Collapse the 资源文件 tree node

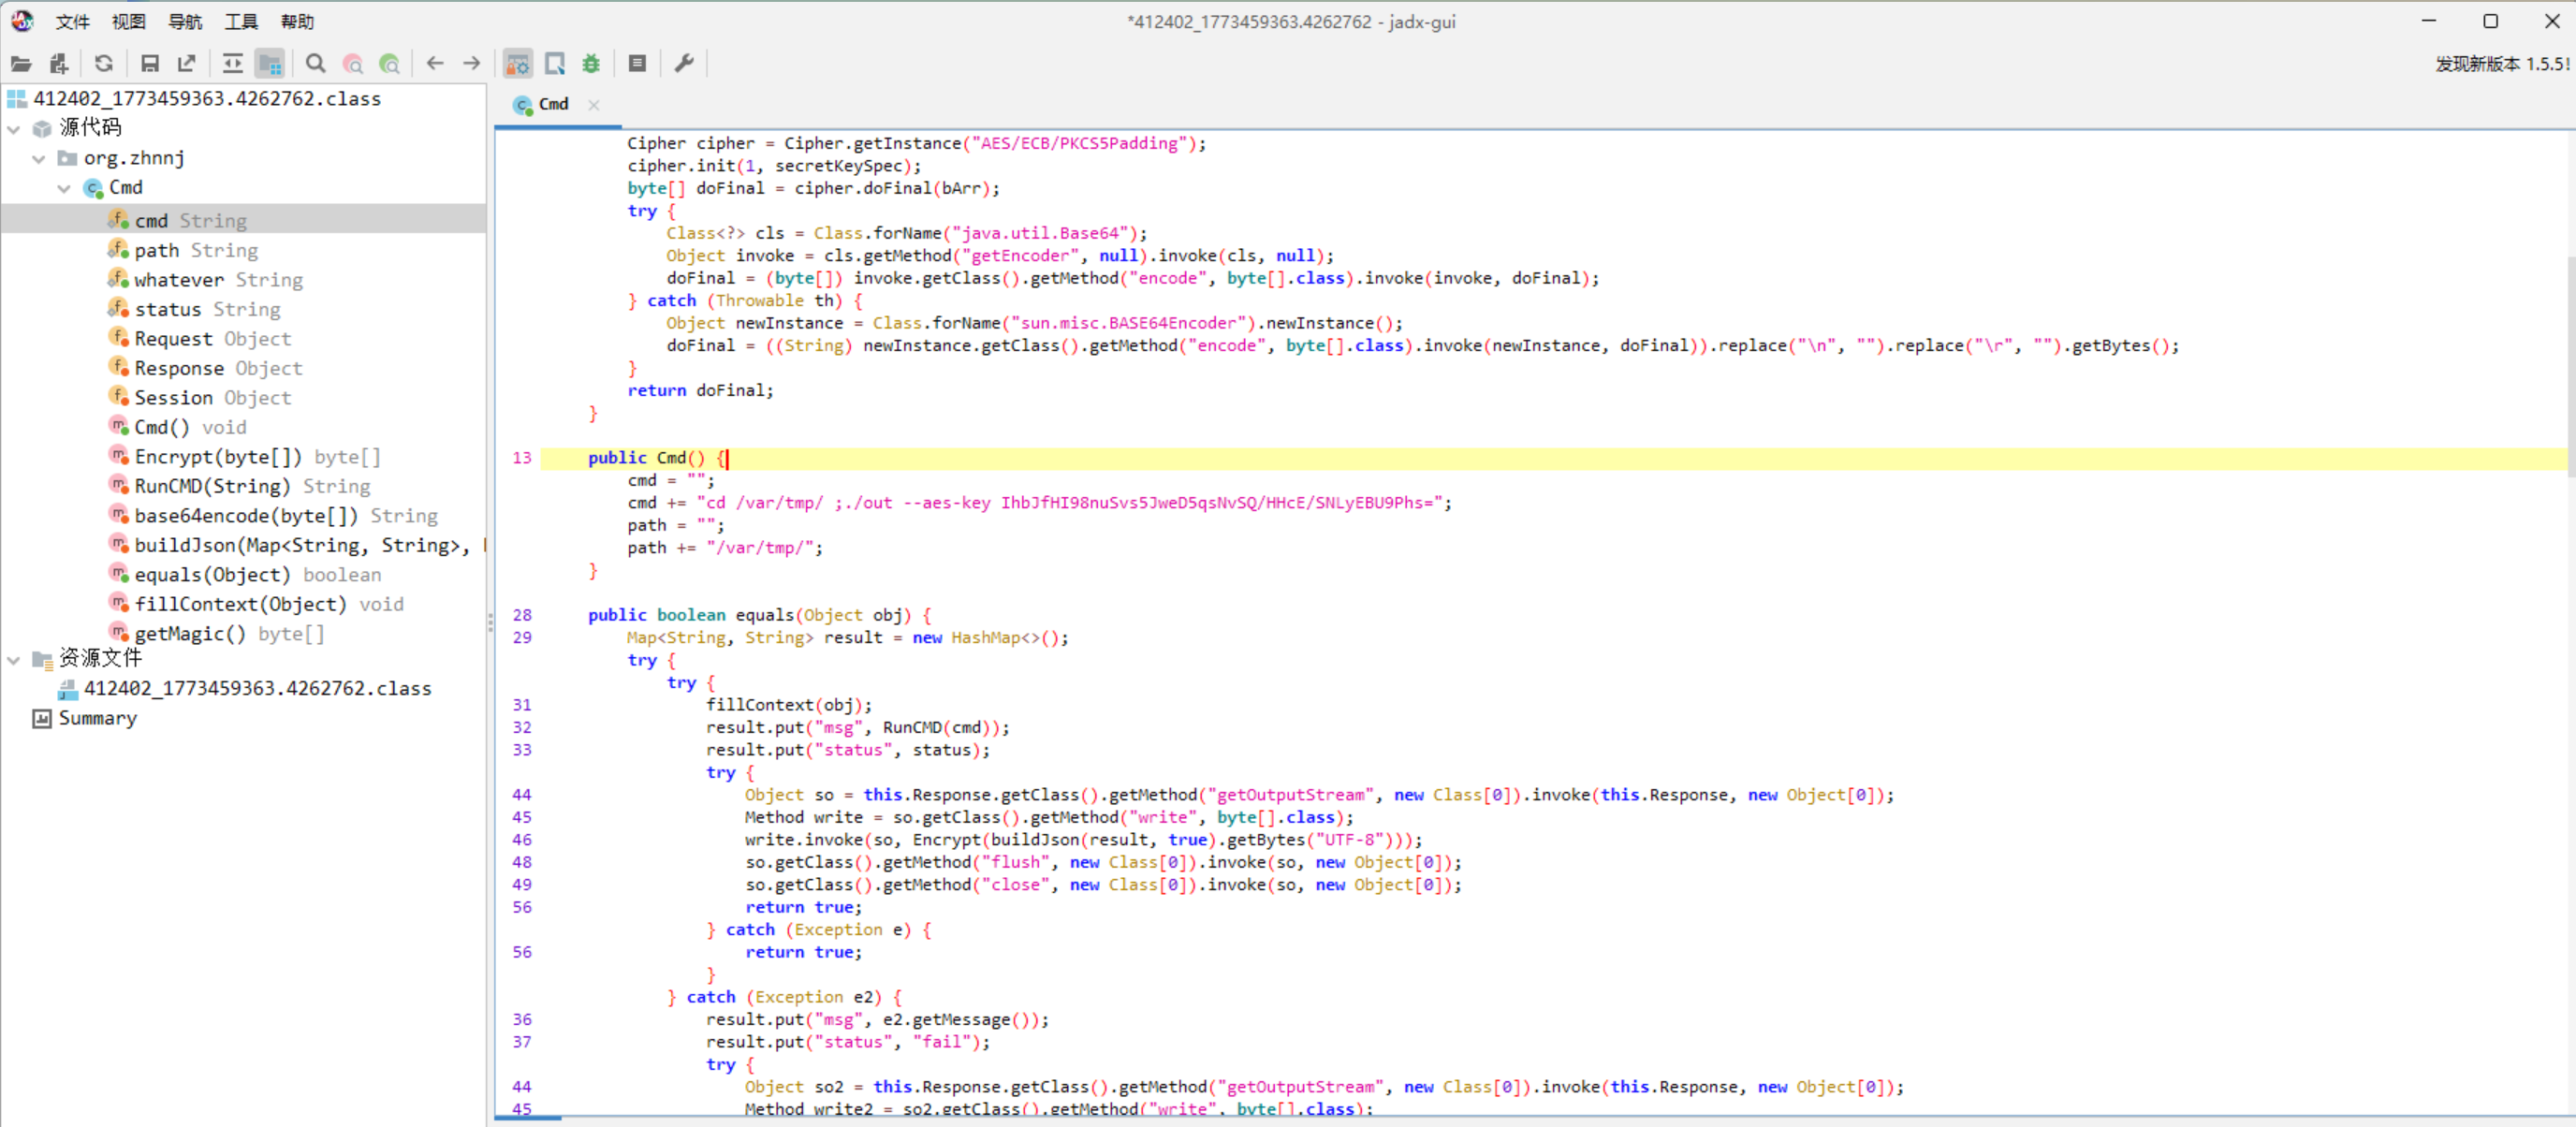point(14,660)
